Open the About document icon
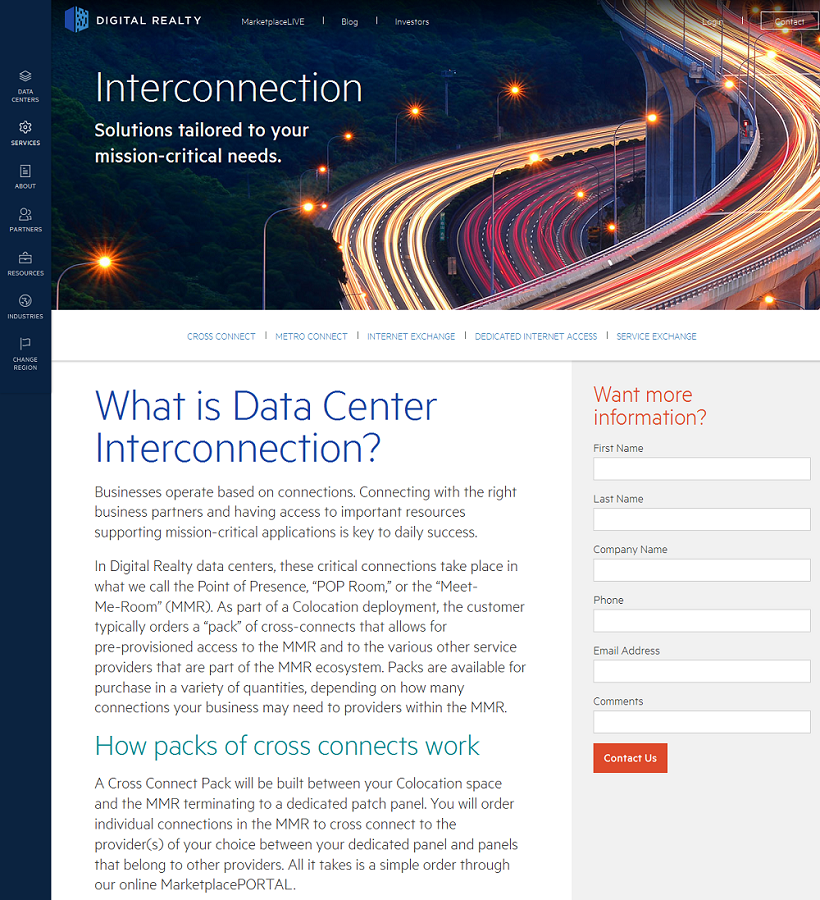This screenshot has height=900, width=820. click(25, 172)
